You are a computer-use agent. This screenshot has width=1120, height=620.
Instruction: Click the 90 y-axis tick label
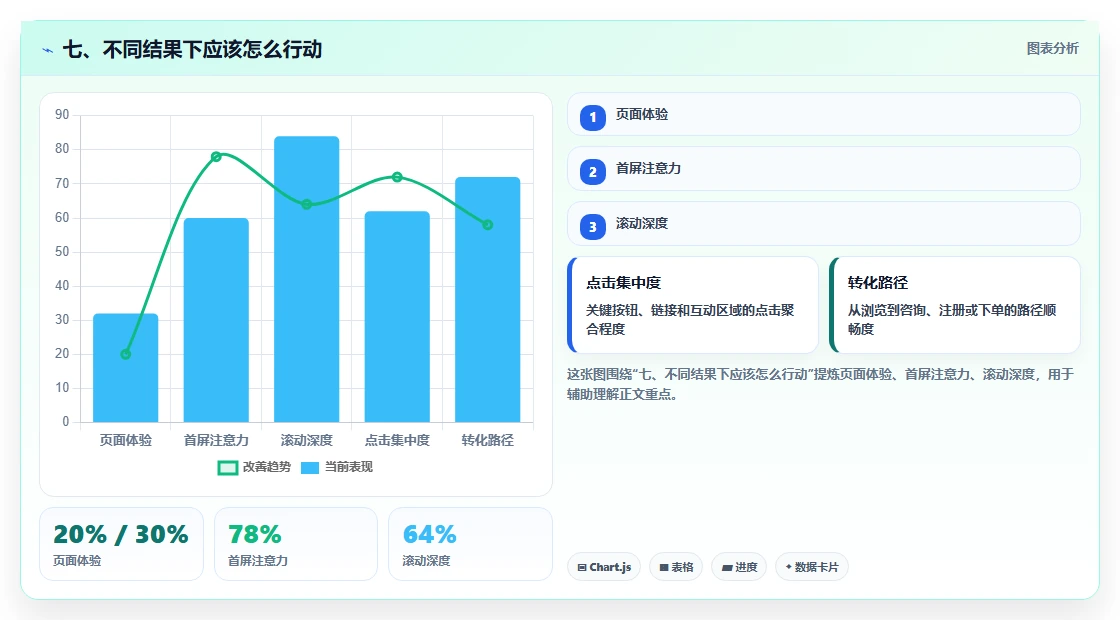[x=62, y=115]
